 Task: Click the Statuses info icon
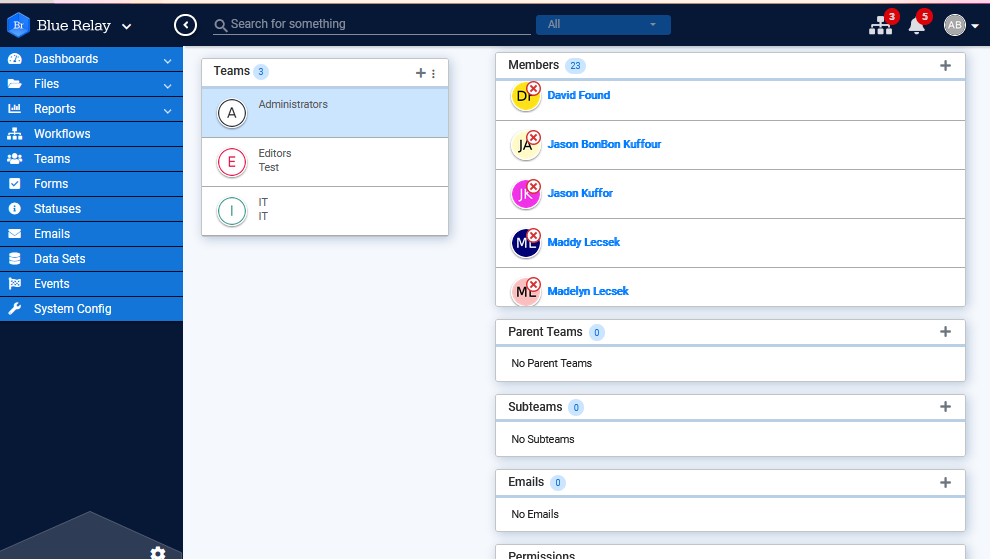pyautogui.click(x=15, y=208)
